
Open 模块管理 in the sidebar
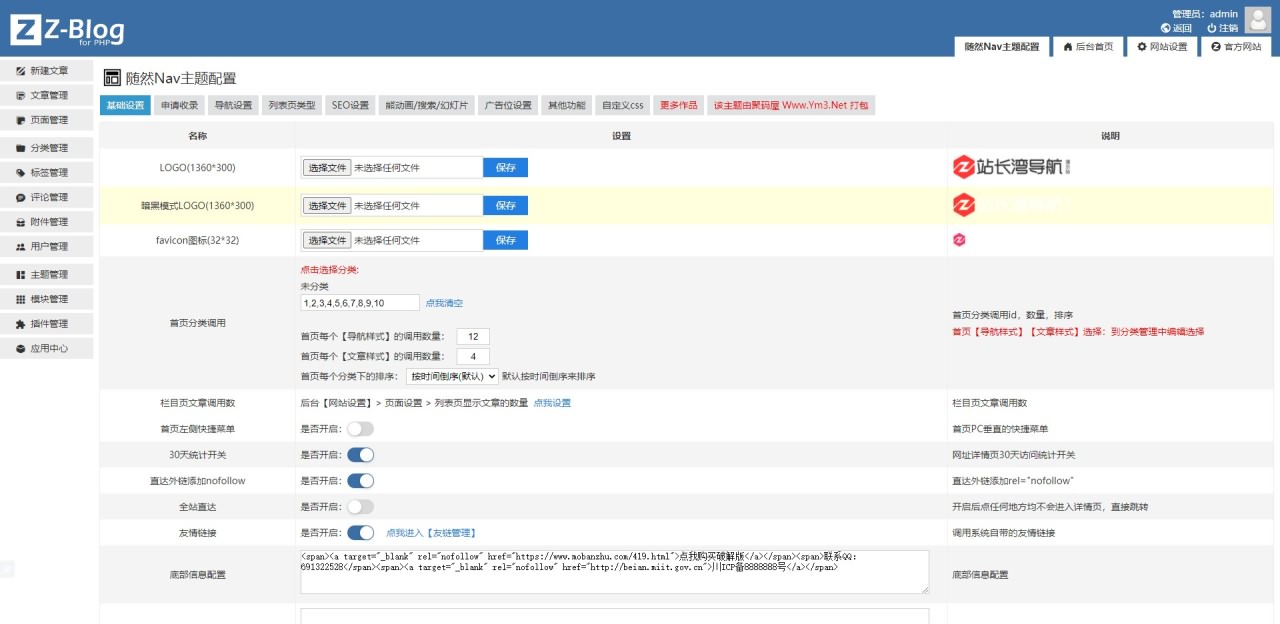click(x=47, y=299)
